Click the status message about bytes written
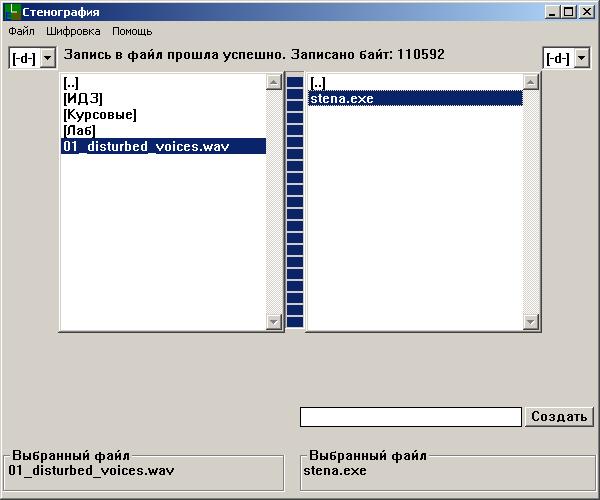Screen dimensions: 600x500 (254, 54)
